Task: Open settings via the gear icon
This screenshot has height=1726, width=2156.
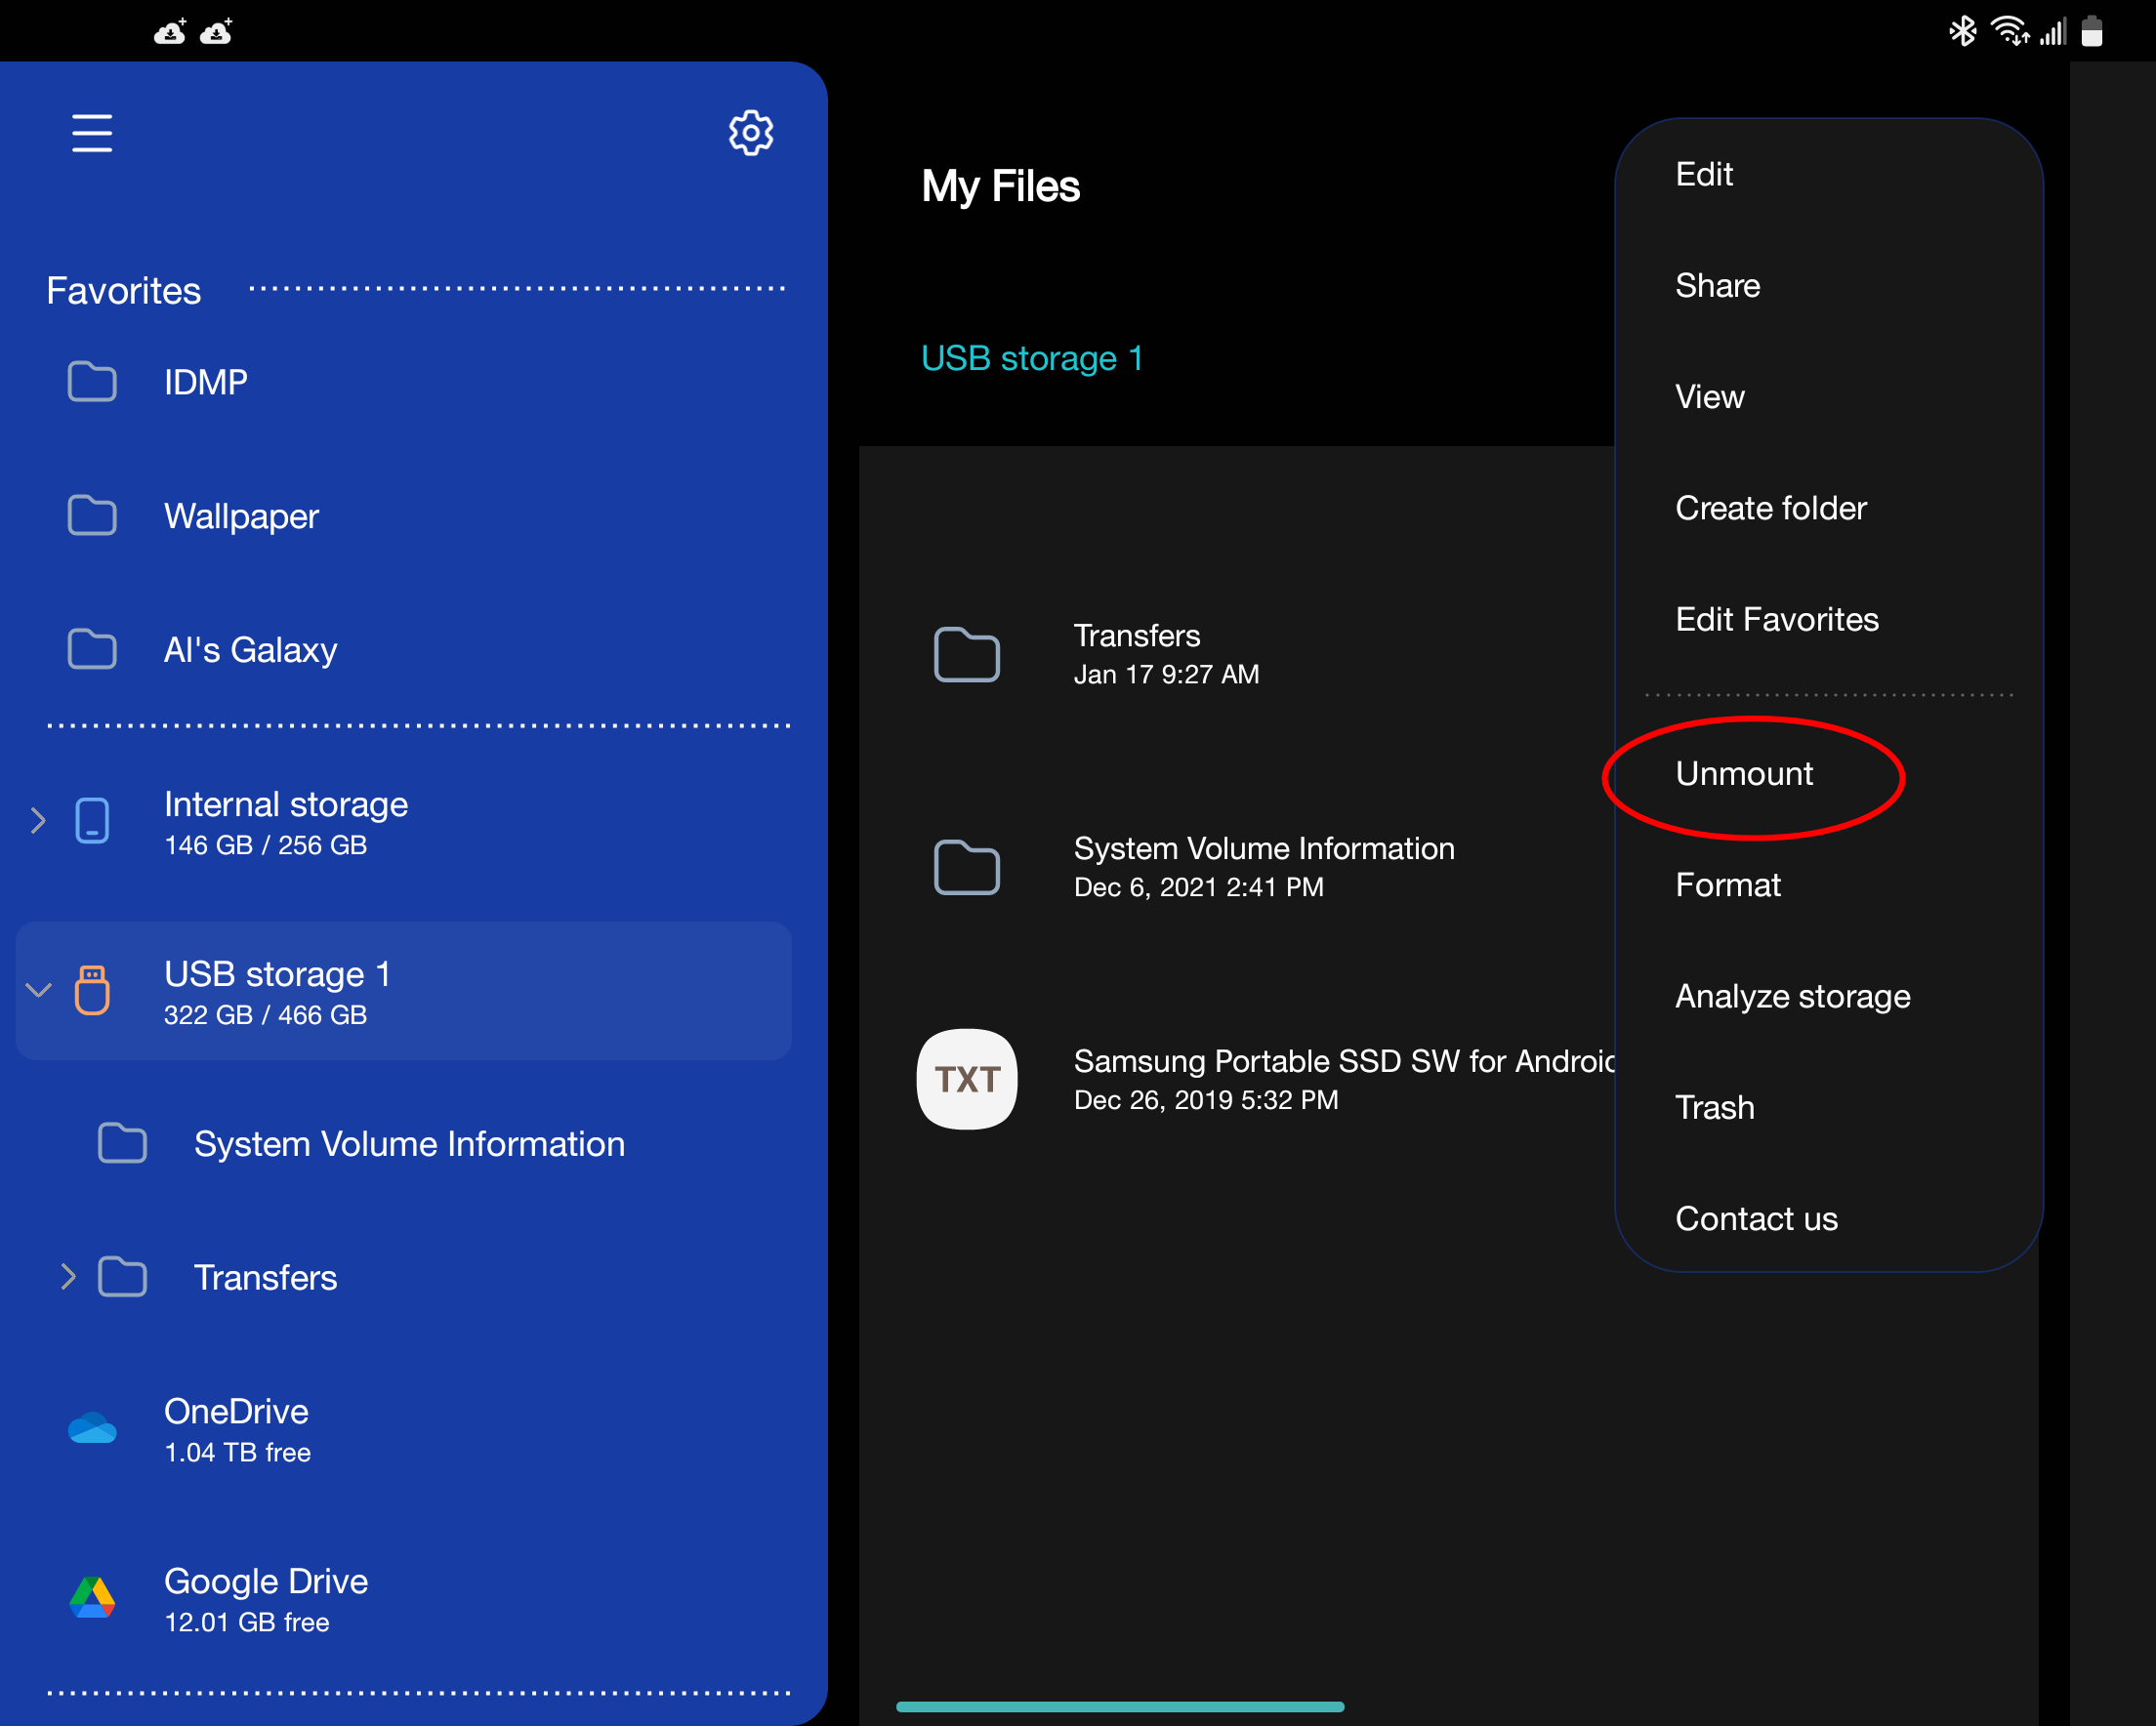Action: [750, 133]
